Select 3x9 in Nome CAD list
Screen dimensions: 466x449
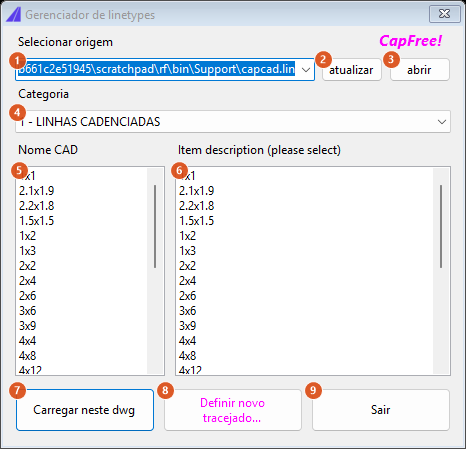pyautogui.click(x=81, y=326)
